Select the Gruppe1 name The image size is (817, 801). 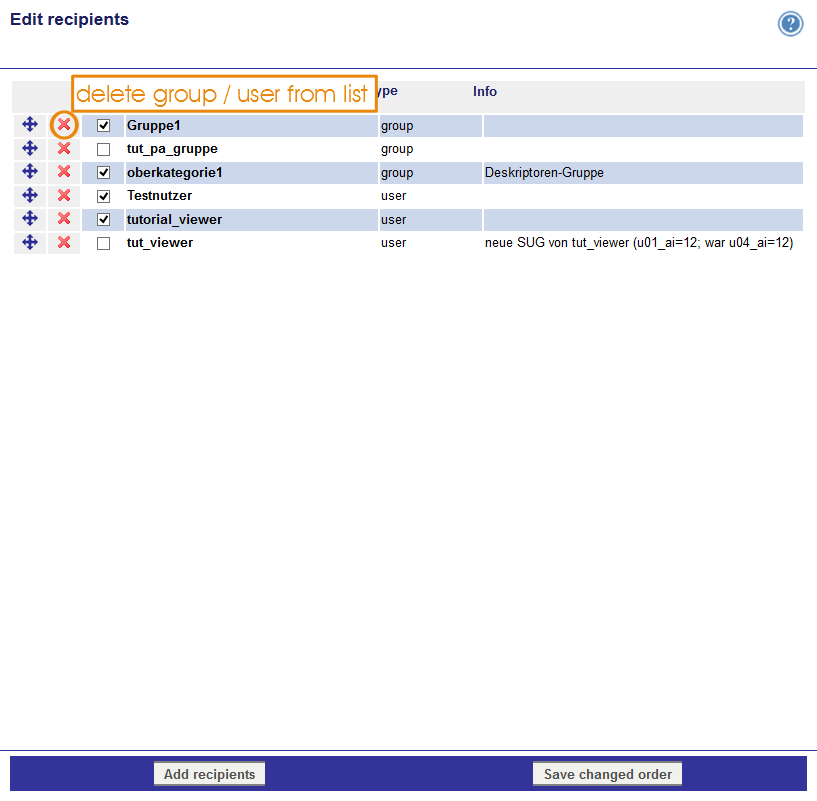pyautogui.click(x=154, y=126)
